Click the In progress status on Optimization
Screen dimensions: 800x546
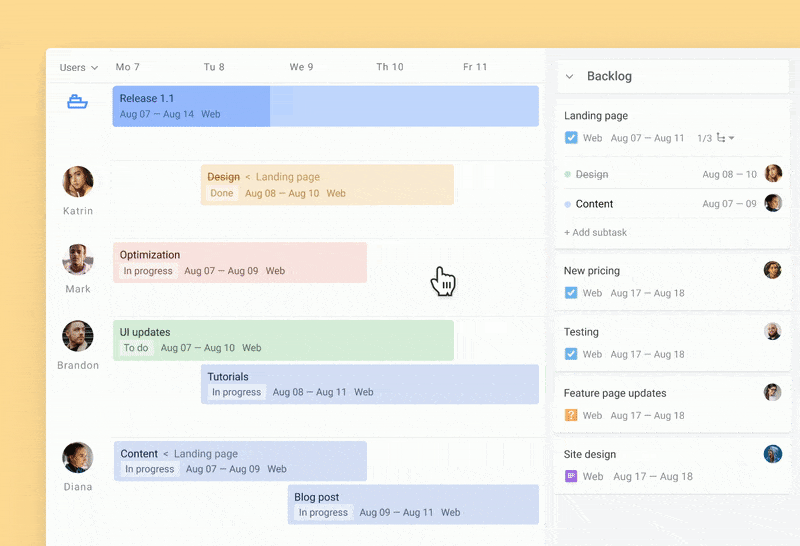click(x=148, y=271)
